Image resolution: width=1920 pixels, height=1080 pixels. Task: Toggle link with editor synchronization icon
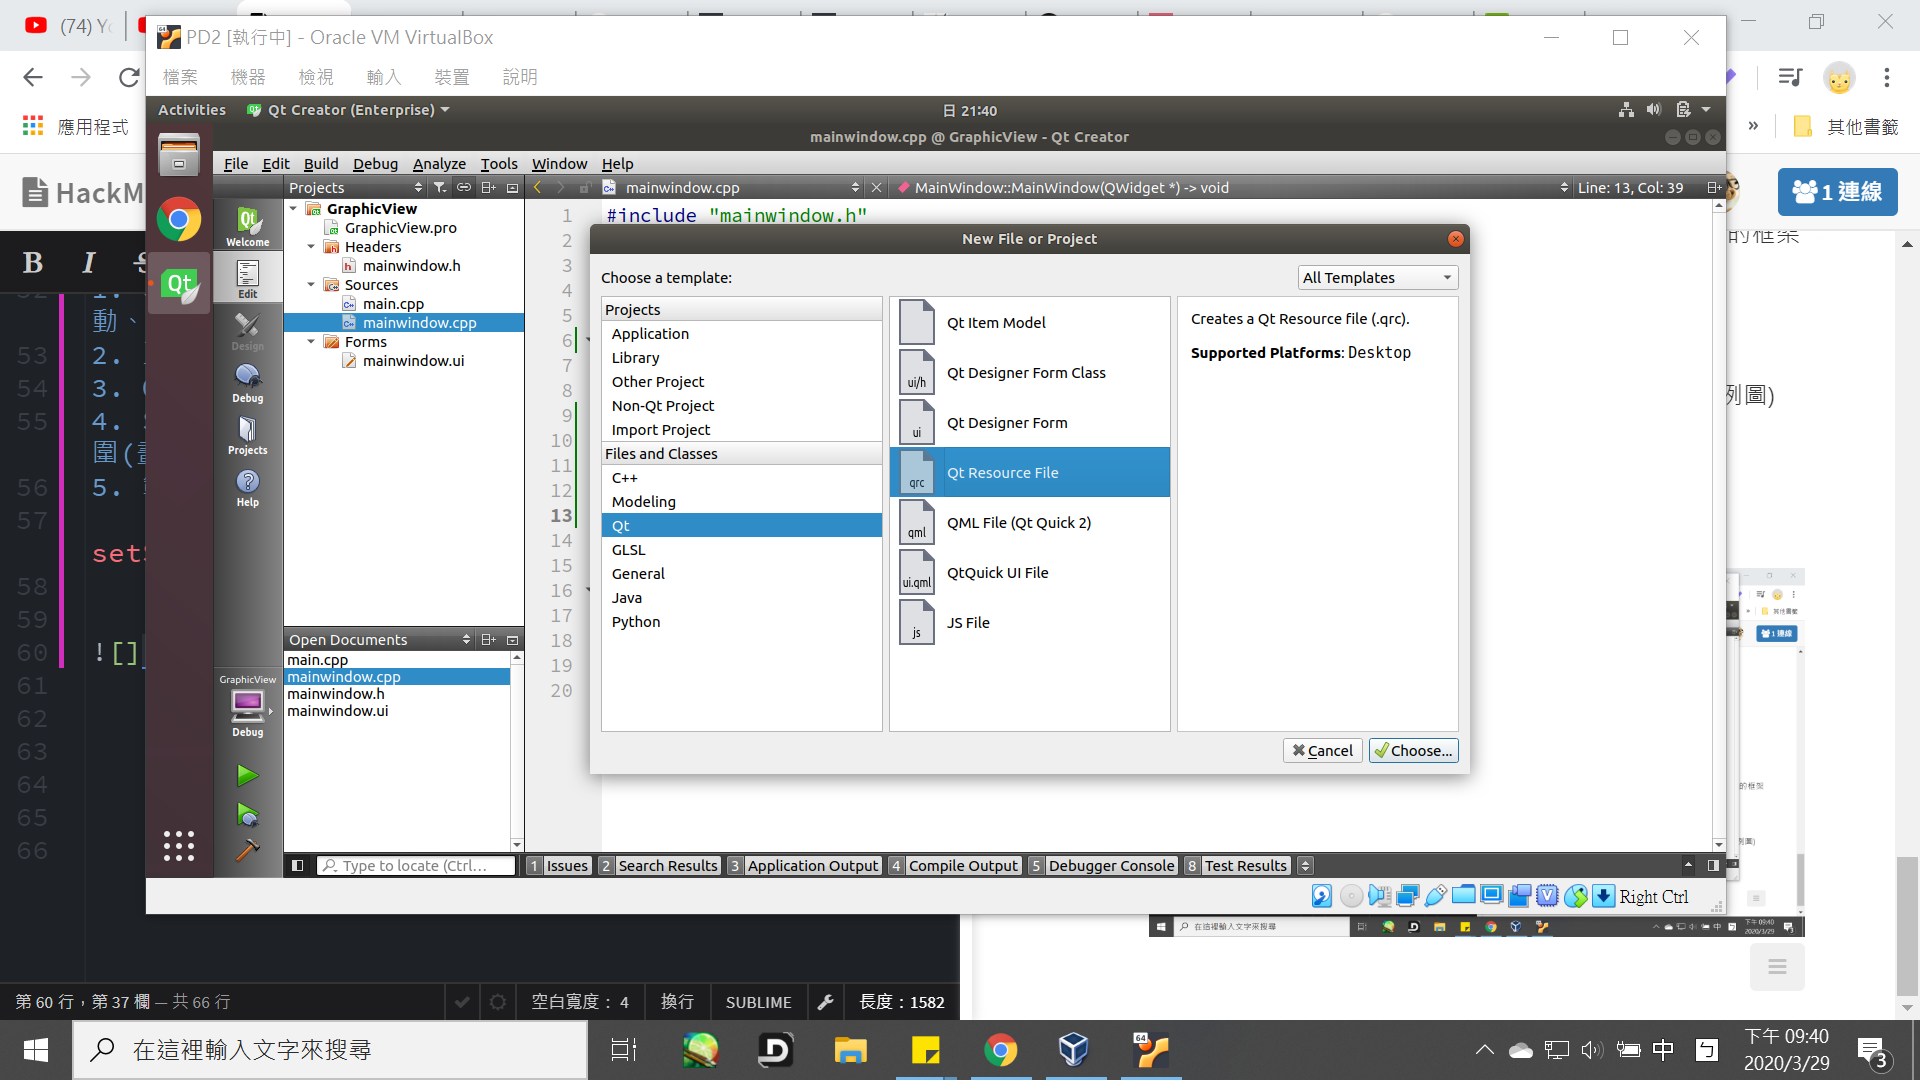[x=464, y=188]
